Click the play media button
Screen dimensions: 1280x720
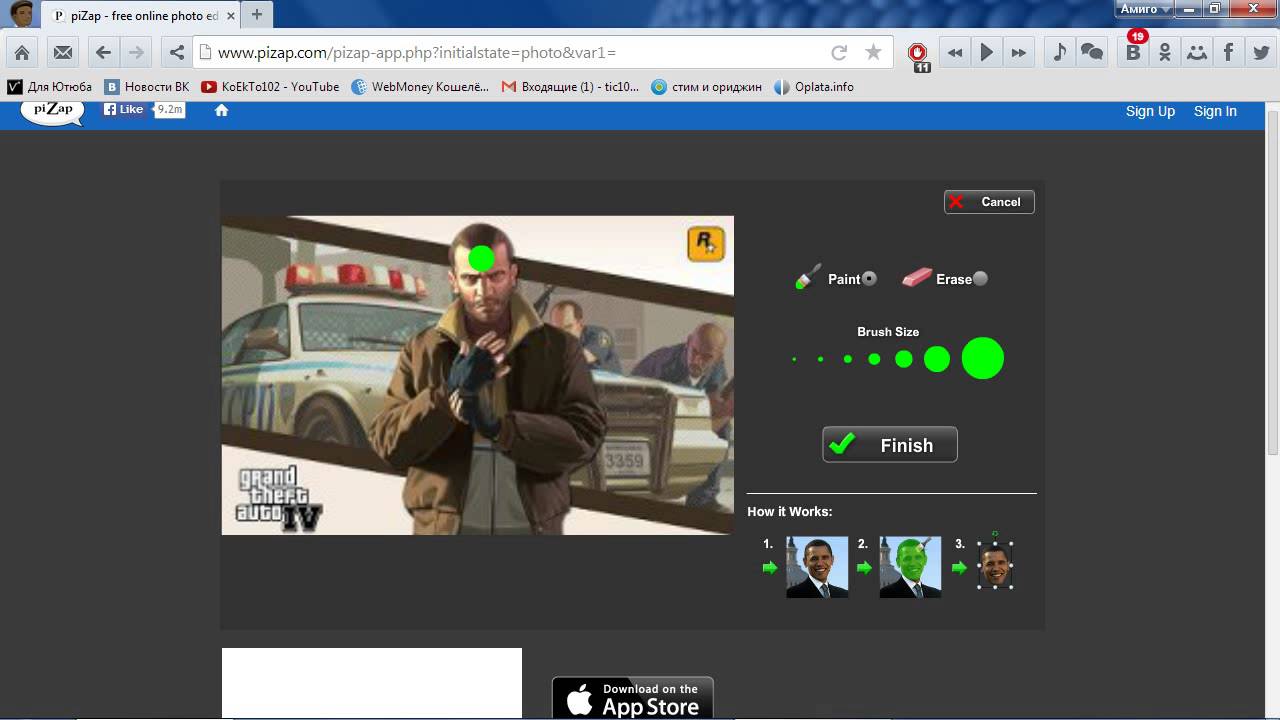(x=987, y=53)
